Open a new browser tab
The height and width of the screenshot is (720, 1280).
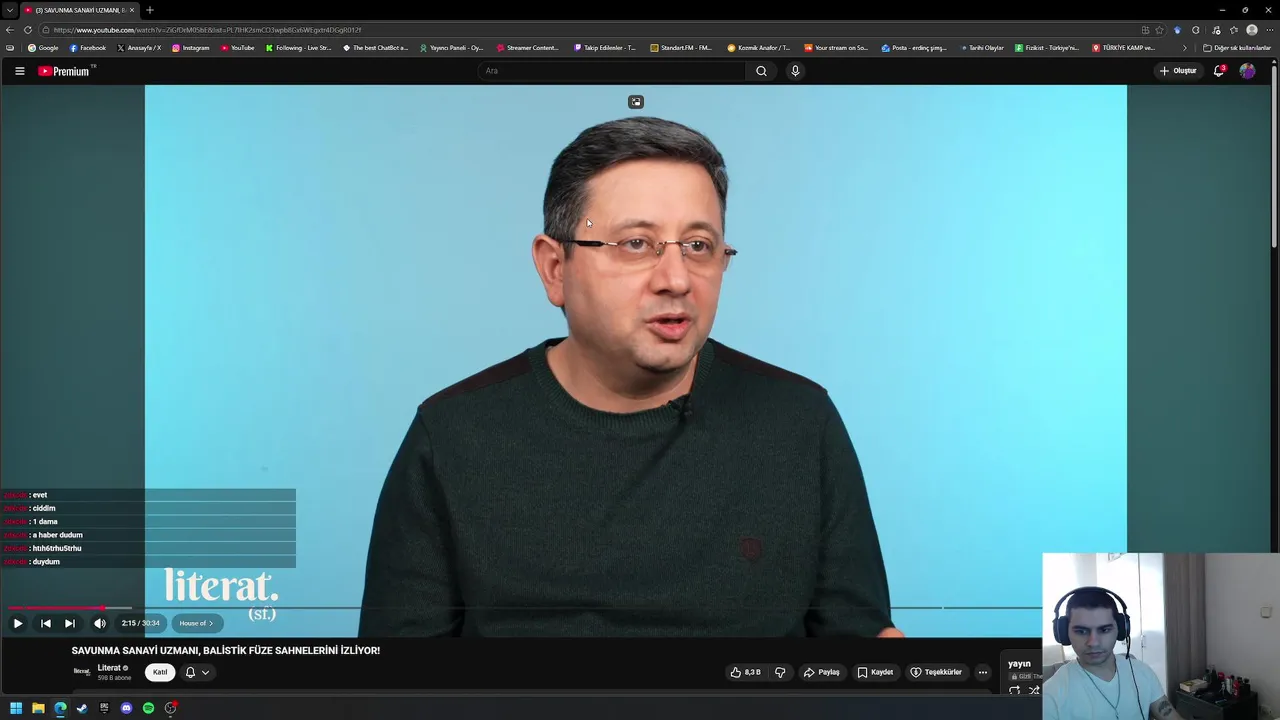point(150,10)
